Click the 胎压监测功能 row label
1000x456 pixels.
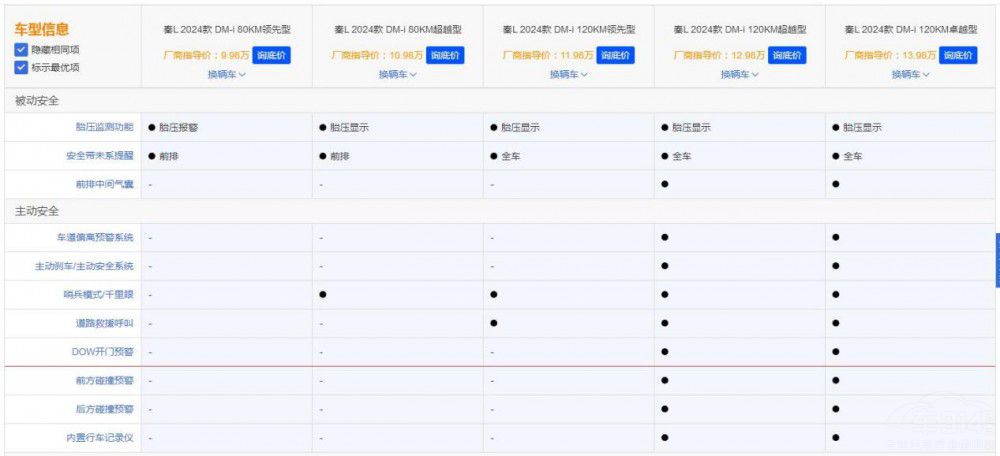pos(104,128)
